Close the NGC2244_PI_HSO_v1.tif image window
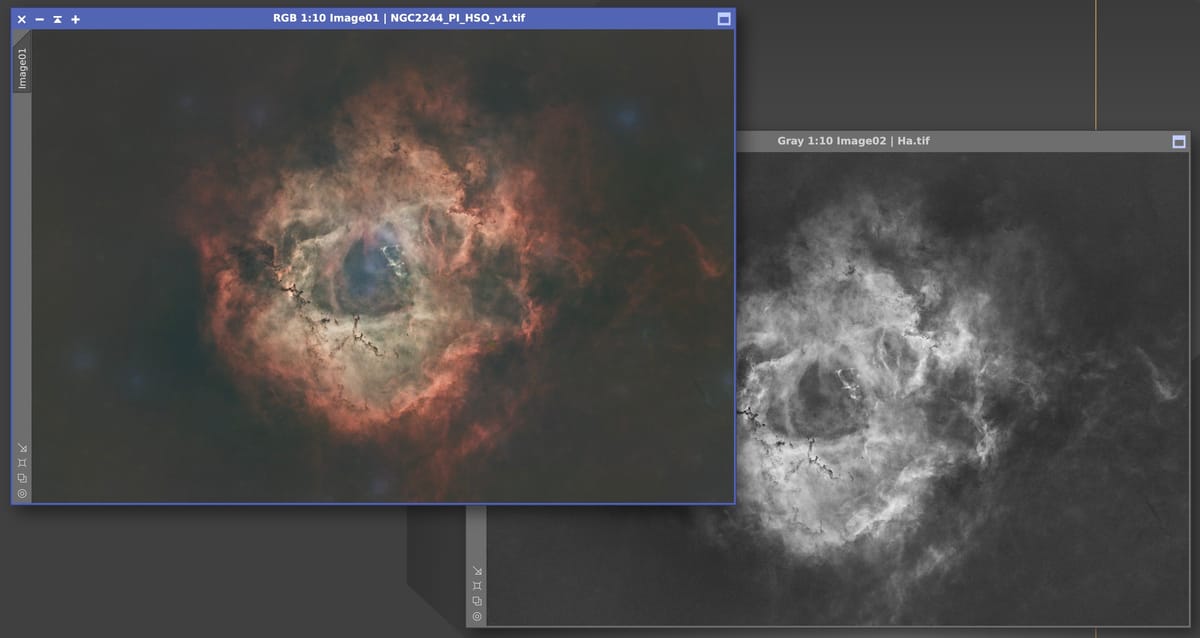Viewport: 1200px width, 638px height. click(22, 19)
